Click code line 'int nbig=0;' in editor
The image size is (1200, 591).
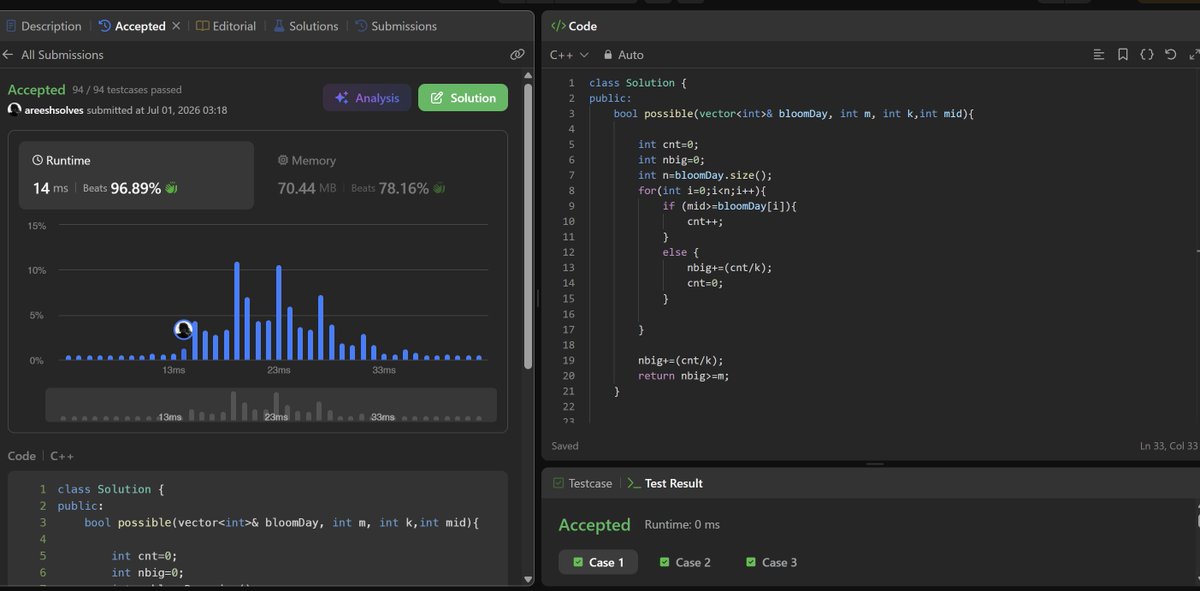672,160
